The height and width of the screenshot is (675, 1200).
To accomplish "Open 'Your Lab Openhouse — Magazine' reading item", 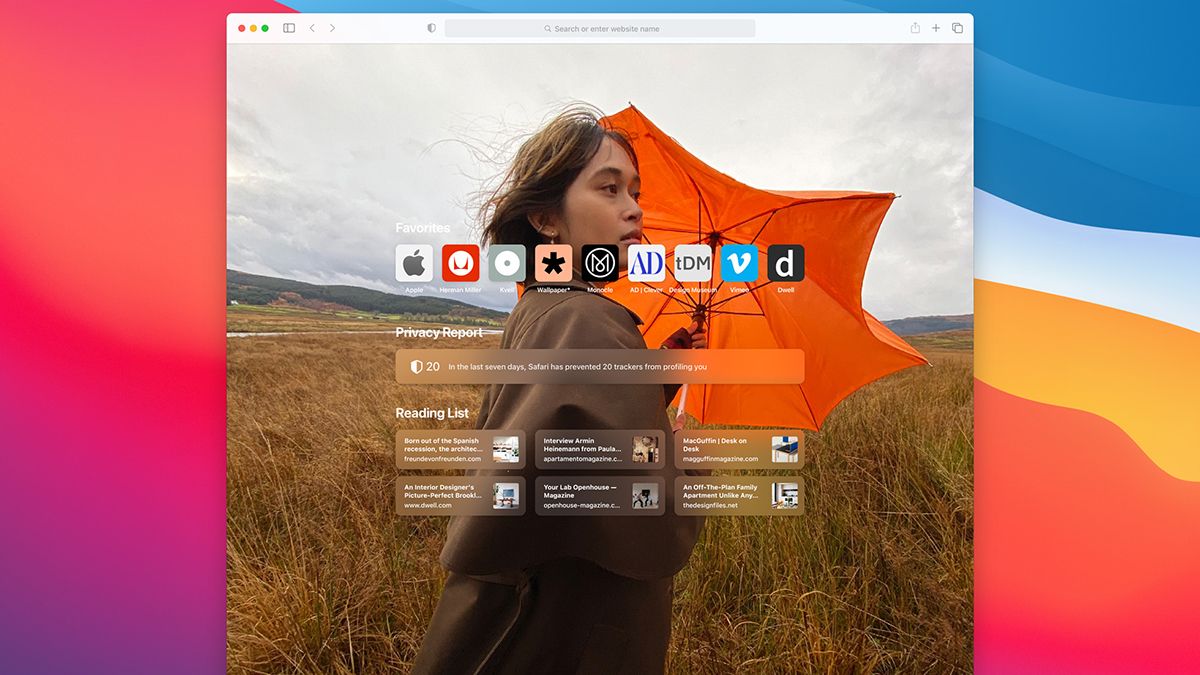I will click(600, 496).
